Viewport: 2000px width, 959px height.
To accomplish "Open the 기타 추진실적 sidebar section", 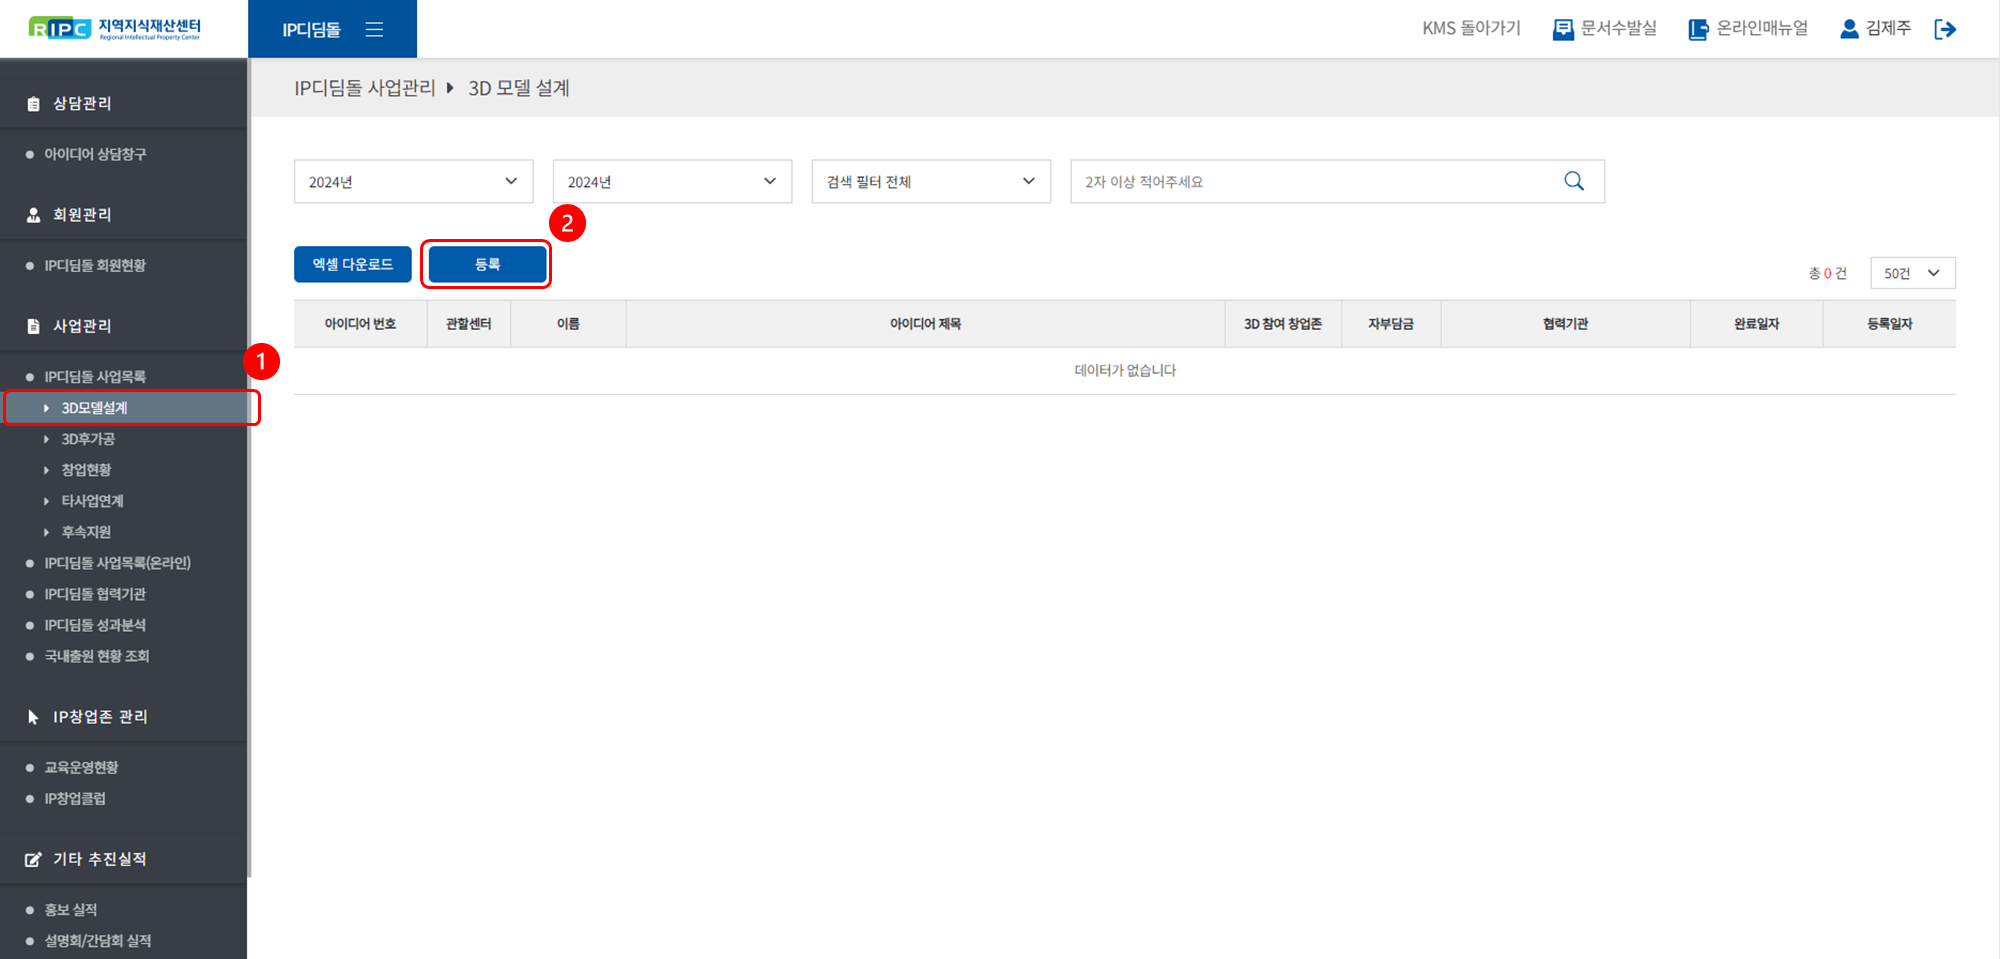I will tap(99, 859).
